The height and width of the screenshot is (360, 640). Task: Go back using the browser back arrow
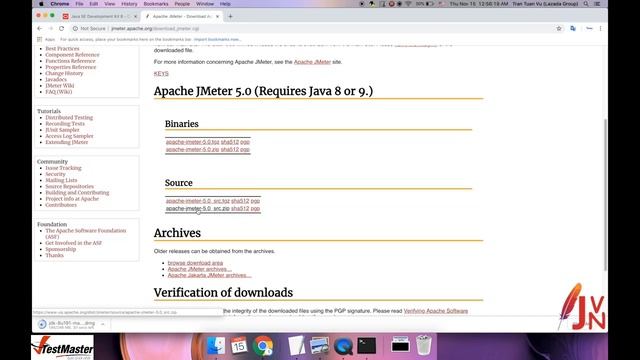click(x=40, y=29)
